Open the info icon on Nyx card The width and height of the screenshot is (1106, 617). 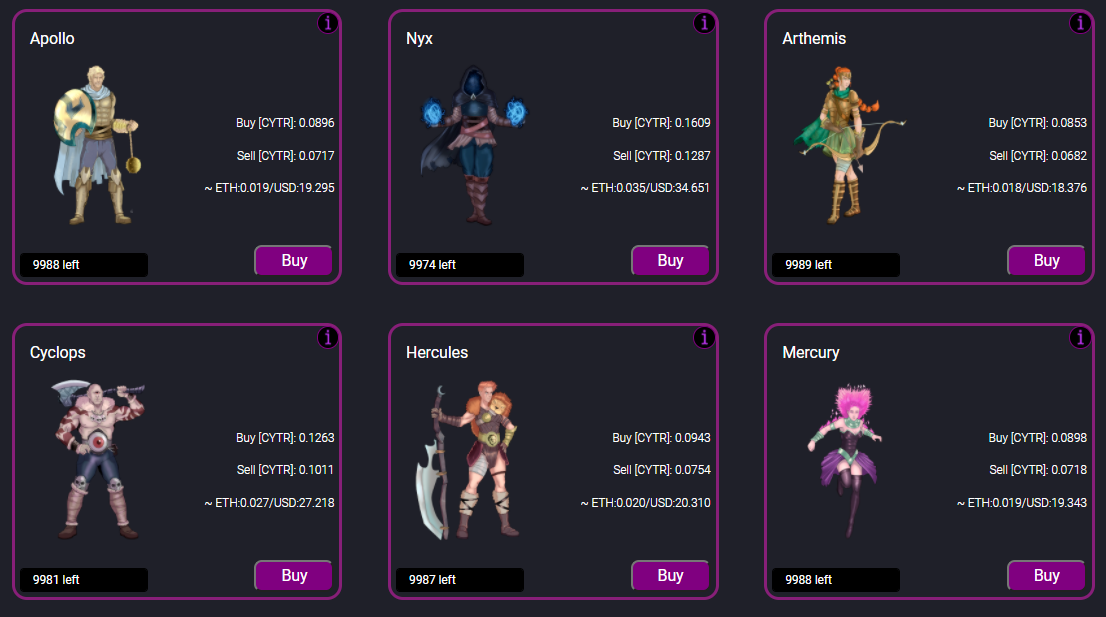(704, 23)
